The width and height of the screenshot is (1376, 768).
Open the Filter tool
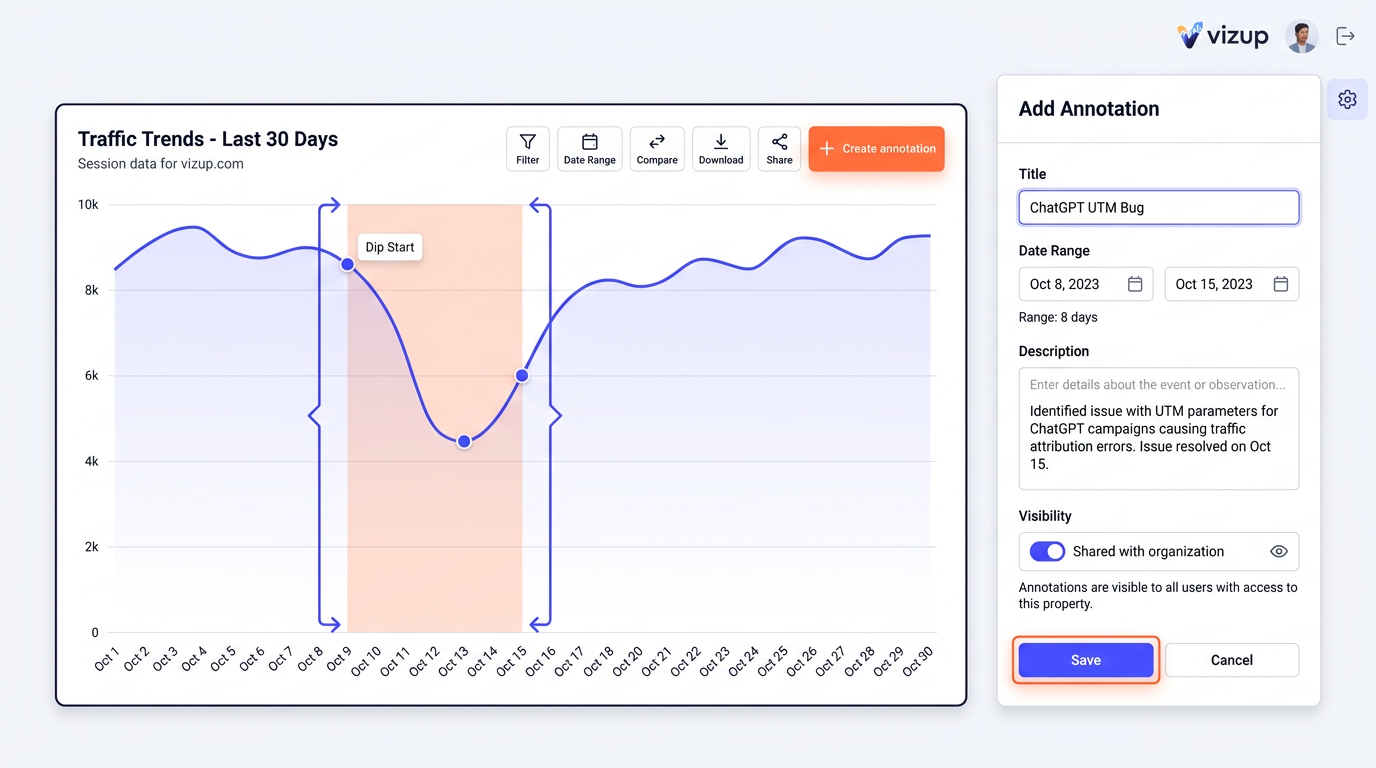coord(528,149)
